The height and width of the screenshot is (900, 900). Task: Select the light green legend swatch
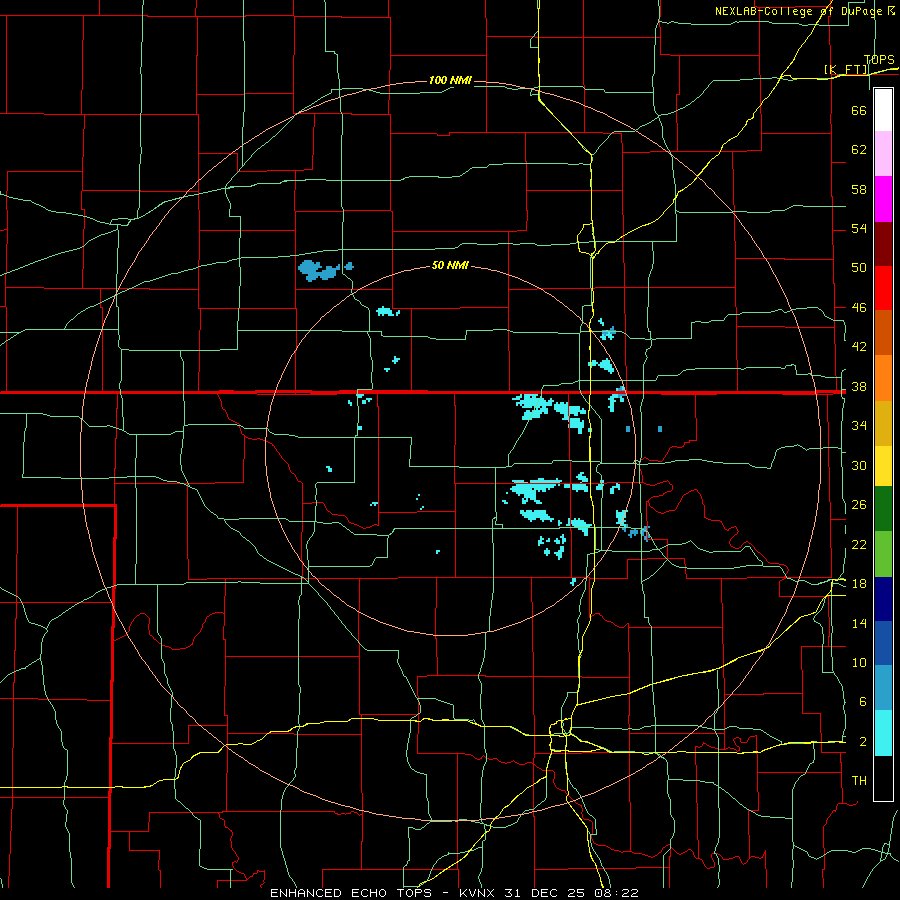tap(883, 554)
